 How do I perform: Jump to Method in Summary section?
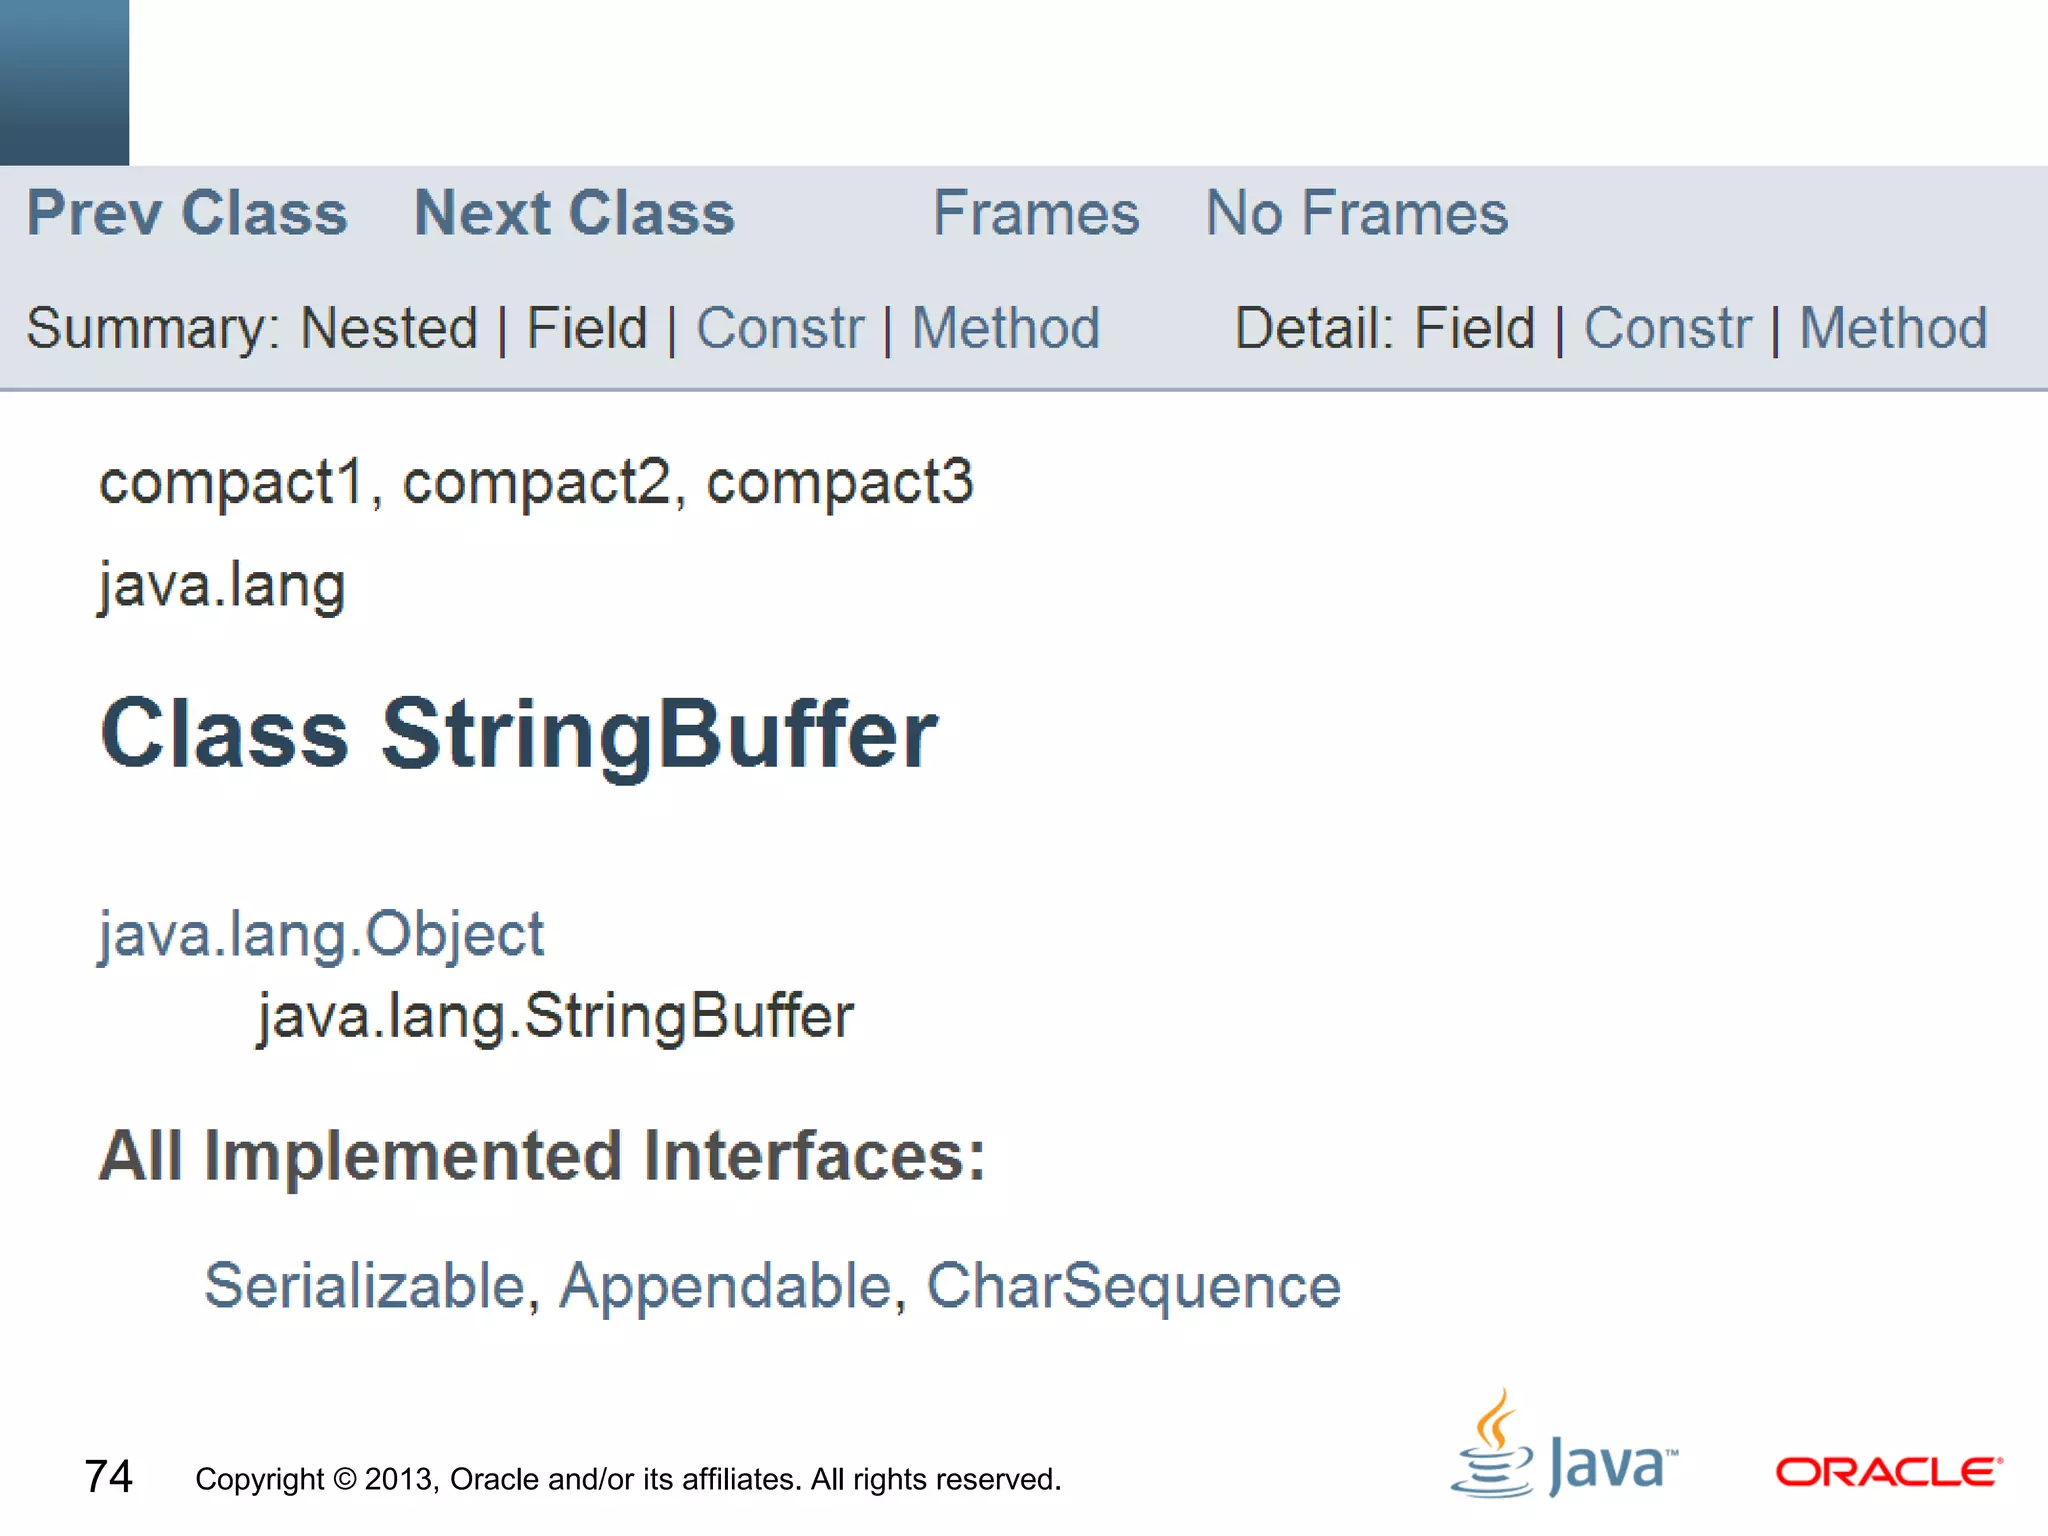1005,328
